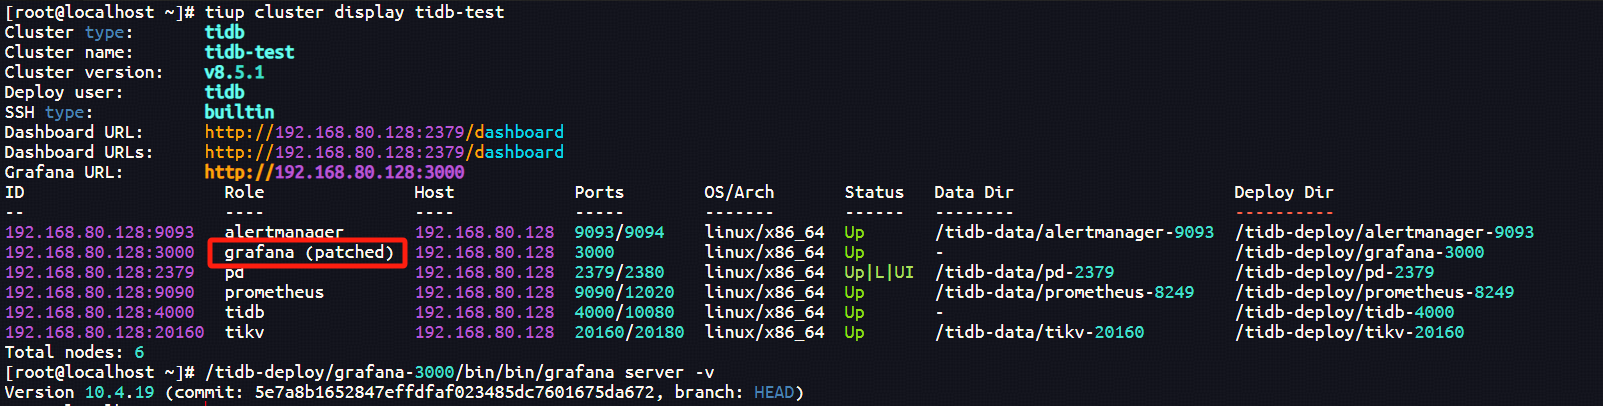Select the commit hash in version output
Screen dimensions: 1603x406
coord(454,392)
